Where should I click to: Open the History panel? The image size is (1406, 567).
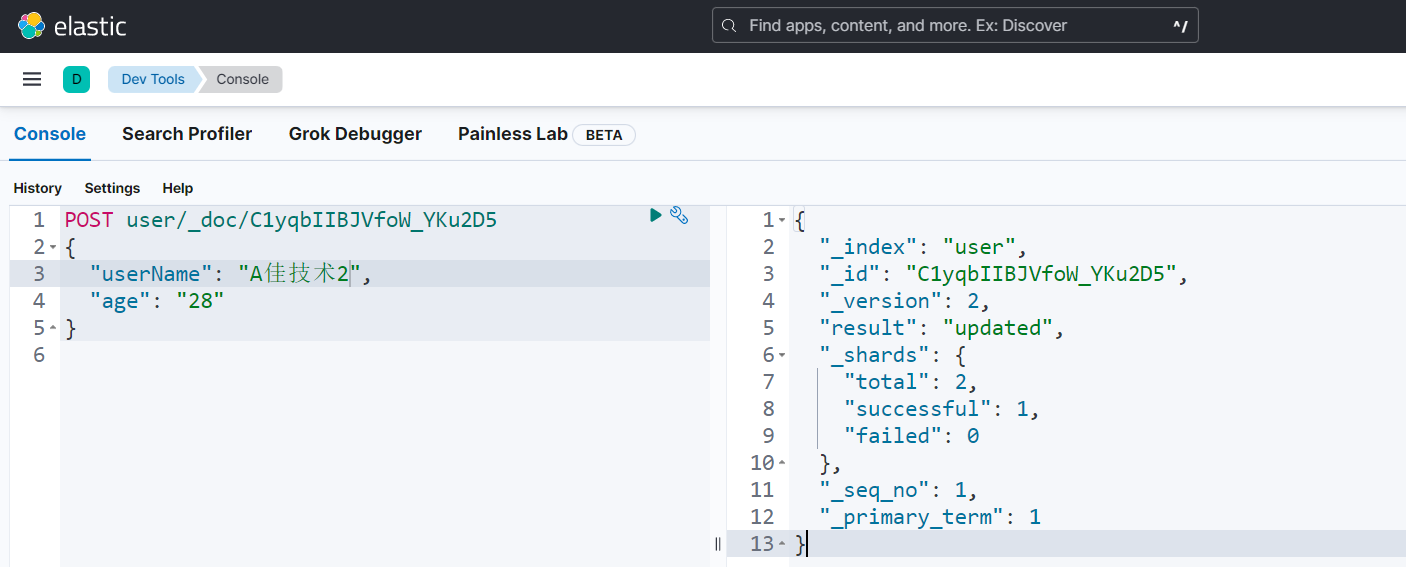[37, 188]
